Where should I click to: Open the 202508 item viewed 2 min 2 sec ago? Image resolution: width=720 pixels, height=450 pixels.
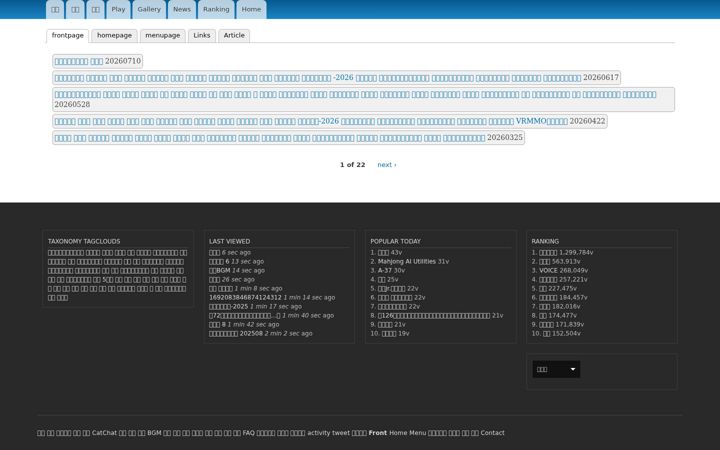236,333
